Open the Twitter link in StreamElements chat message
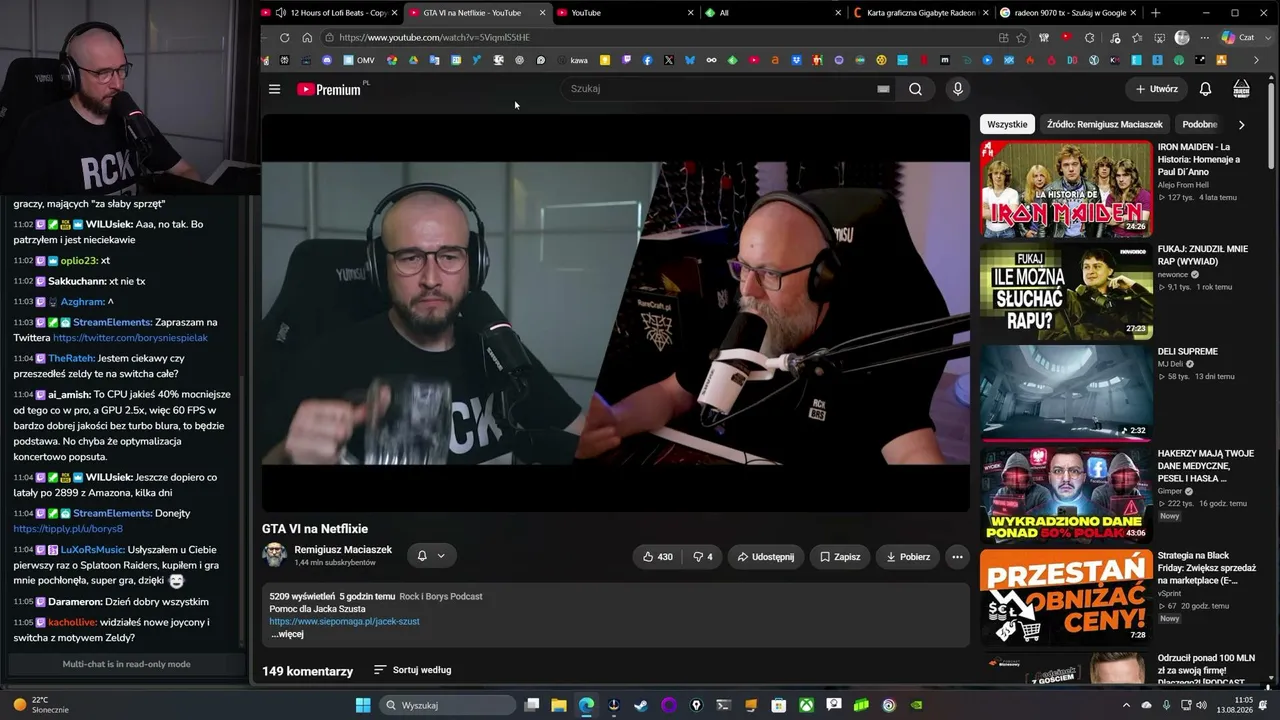 [131, 338]
